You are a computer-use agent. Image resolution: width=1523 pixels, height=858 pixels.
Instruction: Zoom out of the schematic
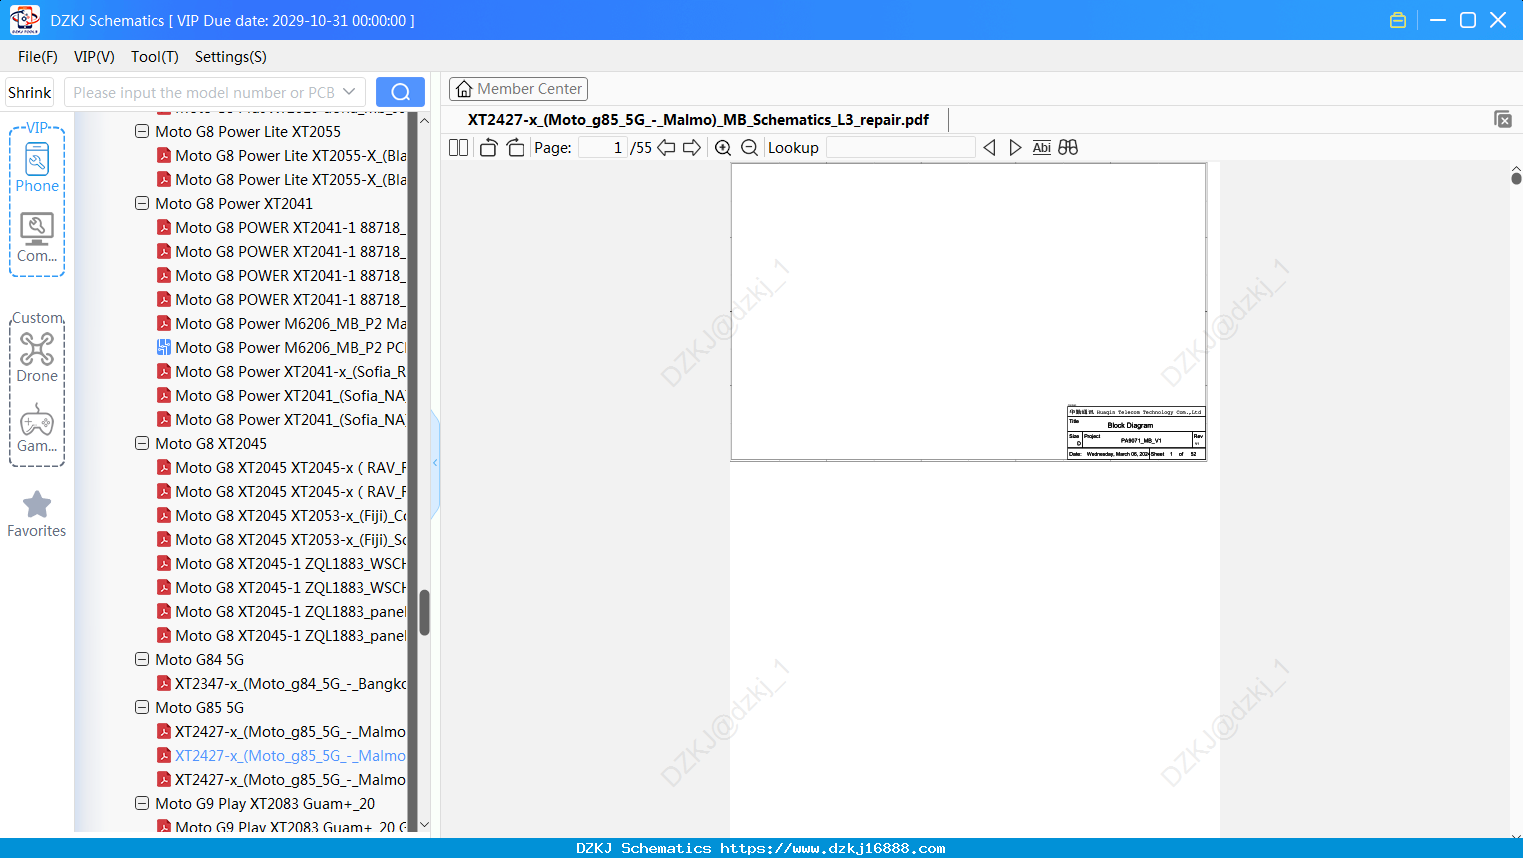coord(749,148)
